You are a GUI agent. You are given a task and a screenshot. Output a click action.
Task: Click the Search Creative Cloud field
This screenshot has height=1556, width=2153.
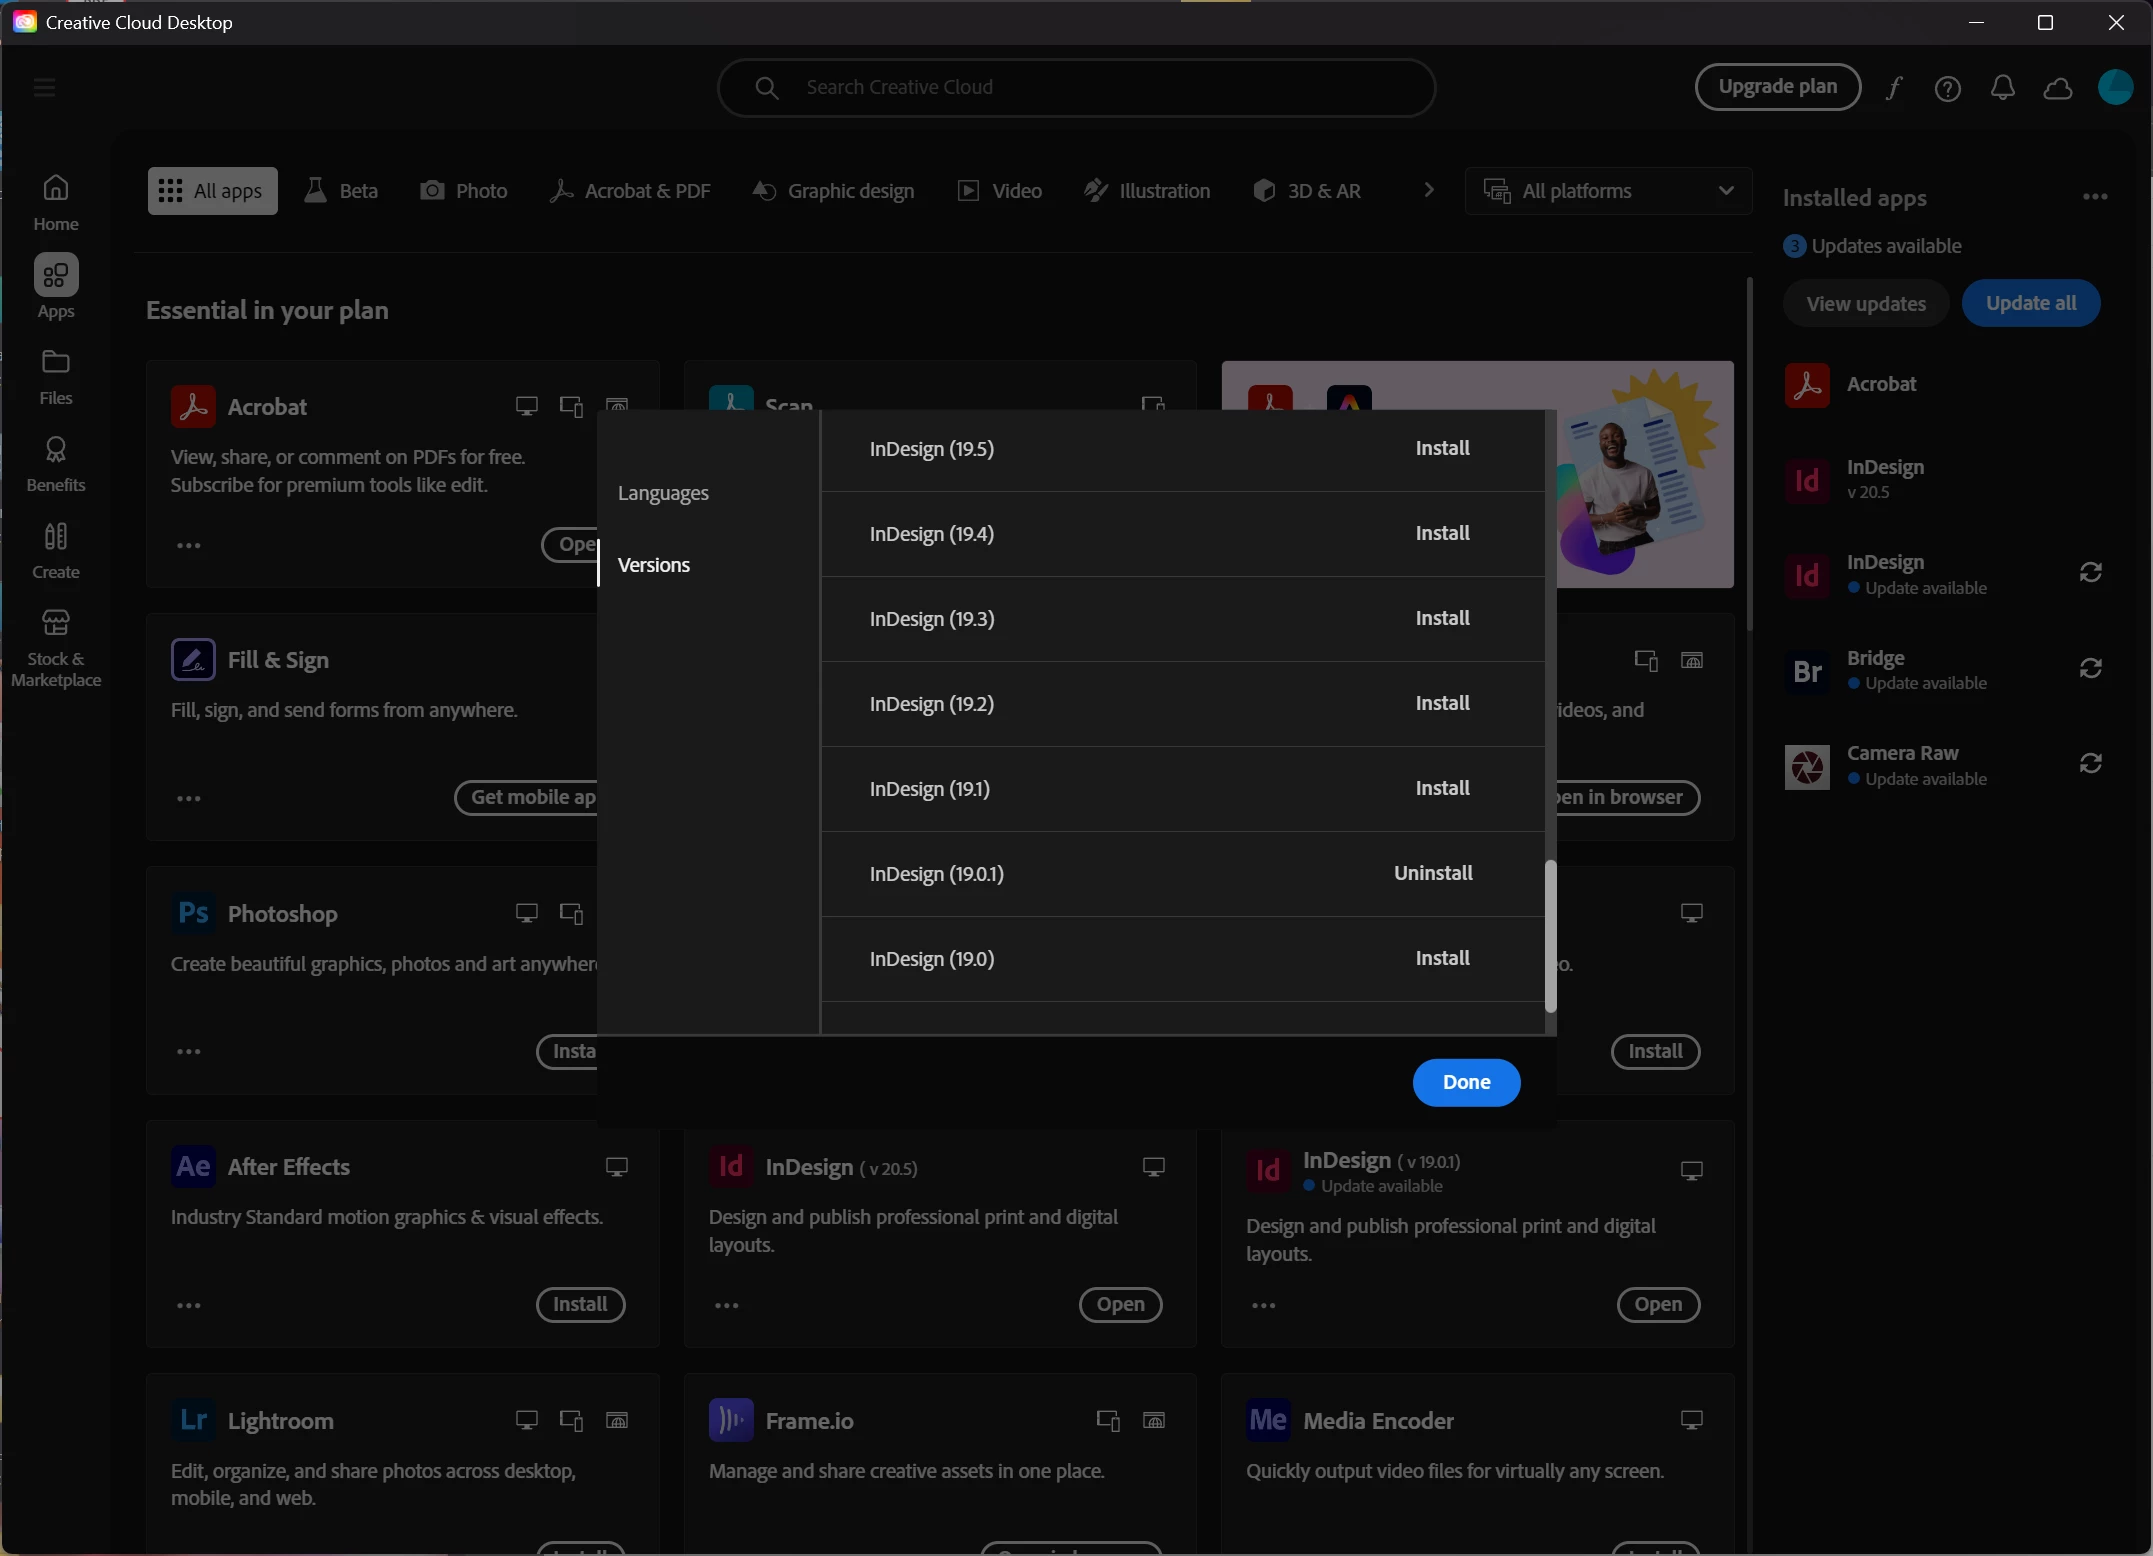(1076, 88)
